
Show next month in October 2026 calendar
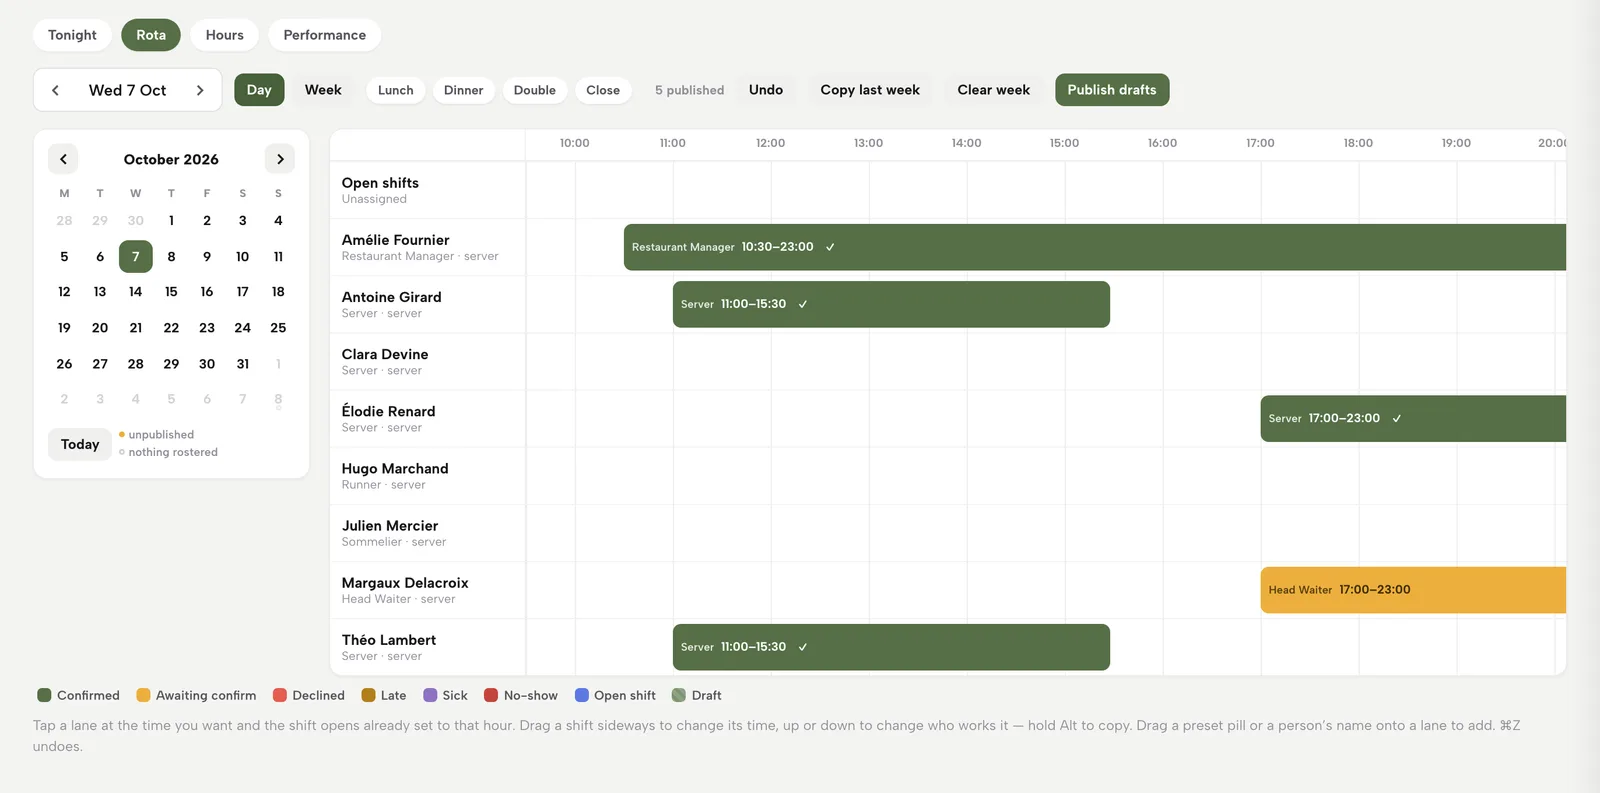click(280, 159)
